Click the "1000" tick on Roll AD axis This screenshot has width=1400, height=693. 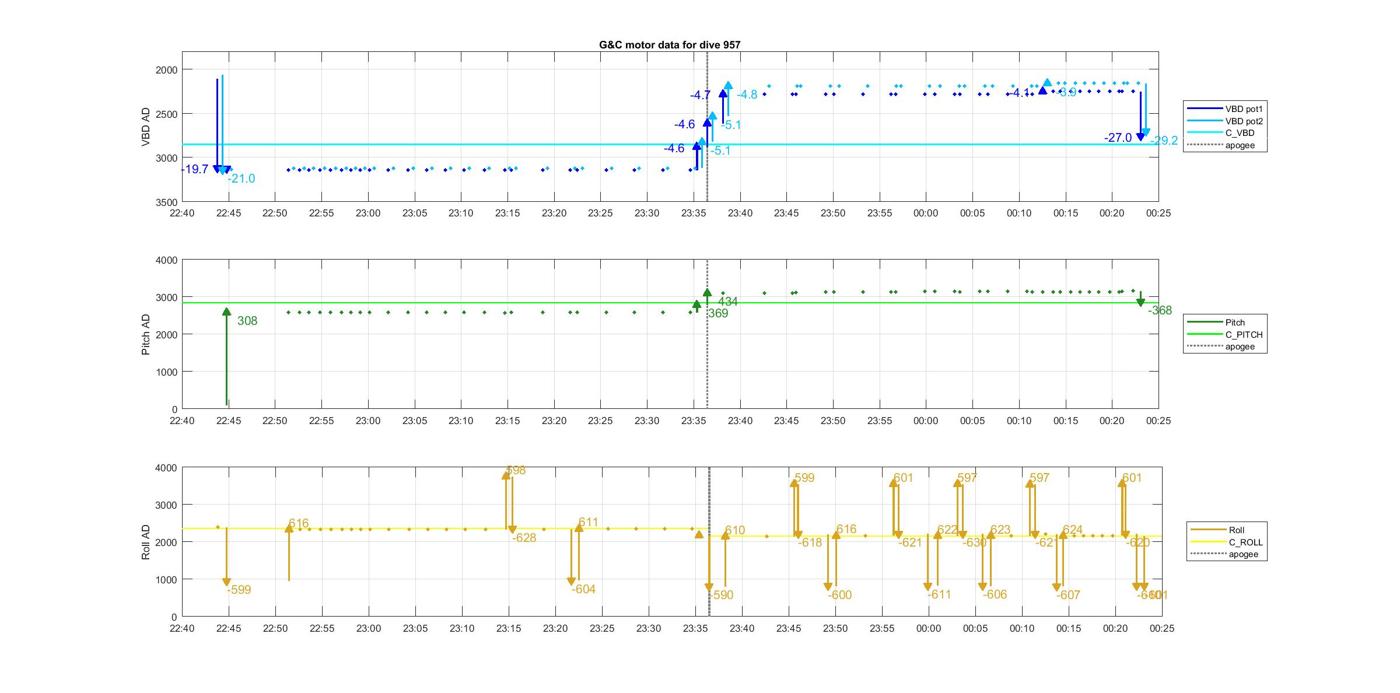point(164,580)
